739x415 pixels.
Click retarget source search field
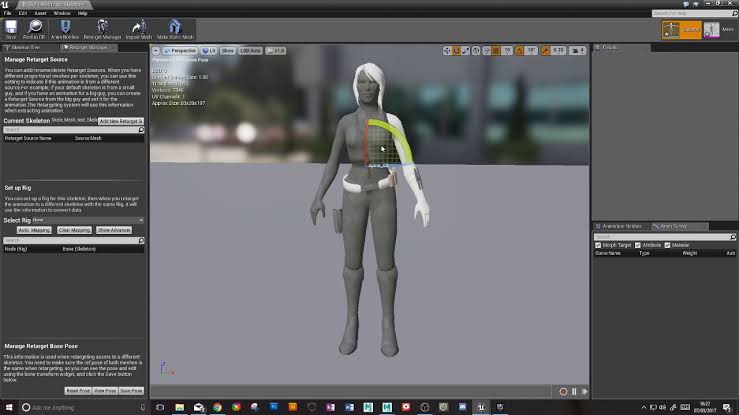[x=74, y=130]
